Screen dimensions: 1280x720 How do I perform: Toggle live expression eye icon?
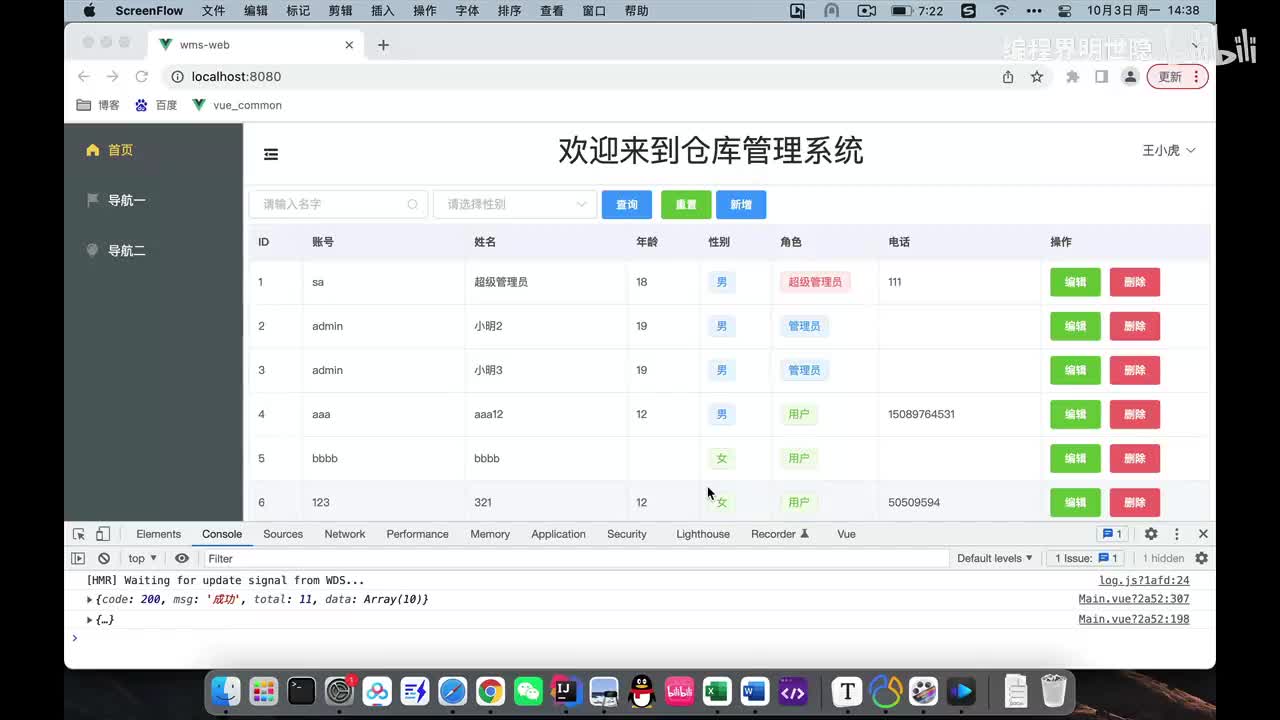(182, 558)
